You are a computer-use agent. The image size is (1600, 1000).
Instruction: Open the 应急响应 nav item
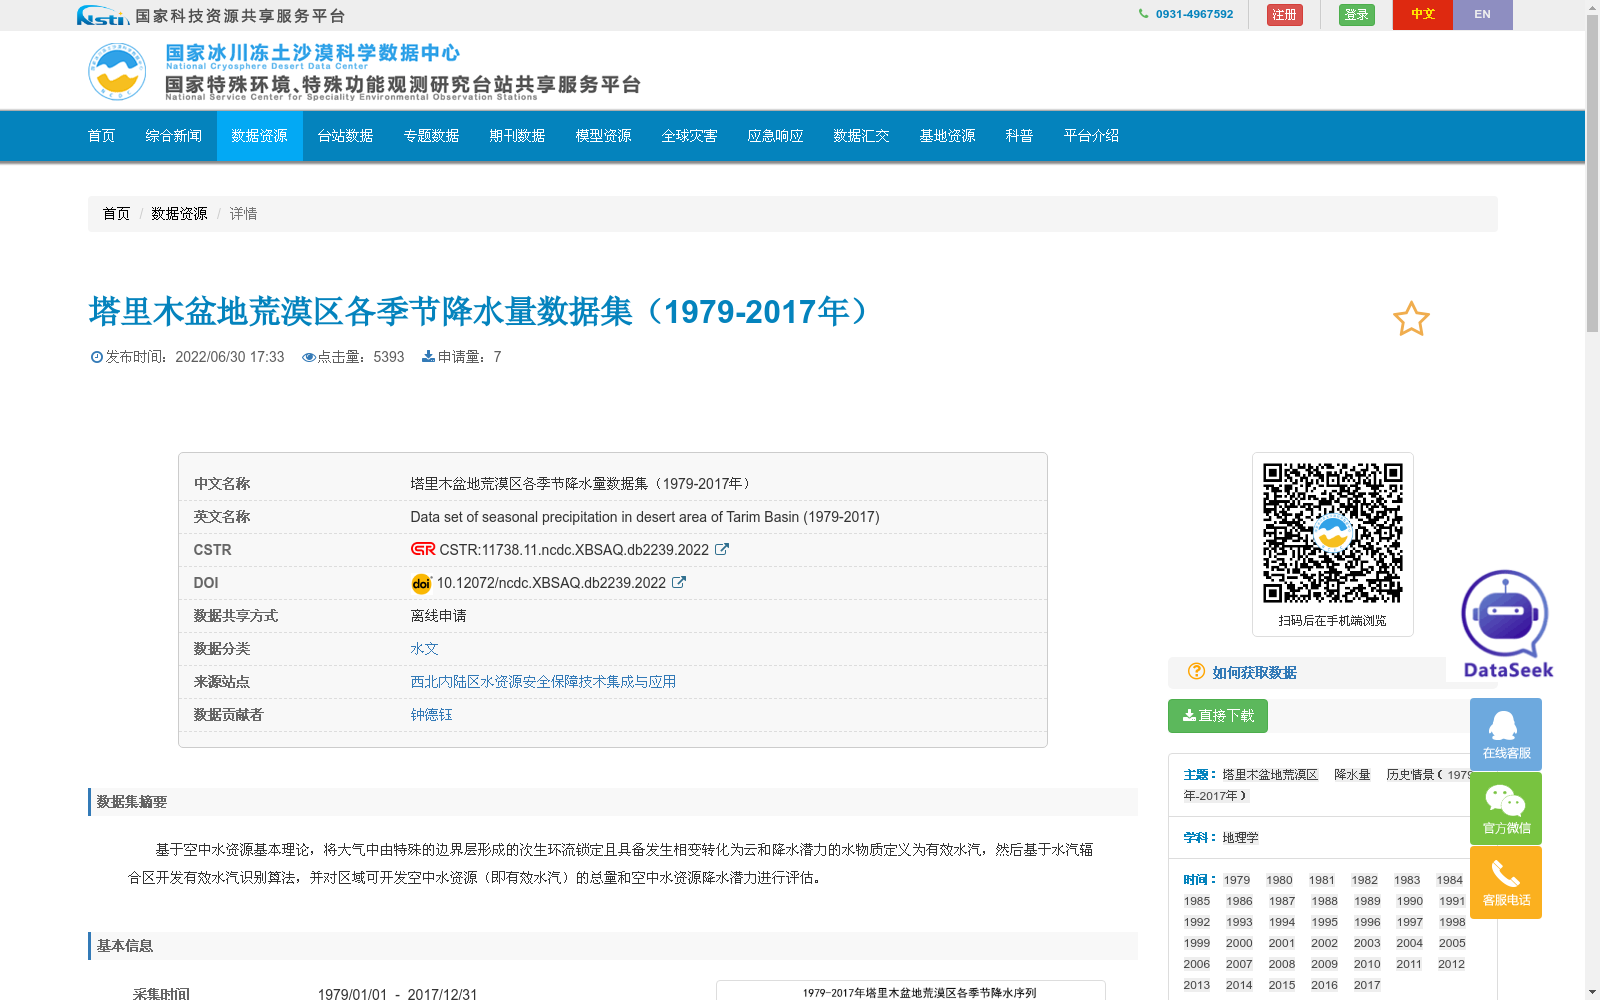point(776,136)
